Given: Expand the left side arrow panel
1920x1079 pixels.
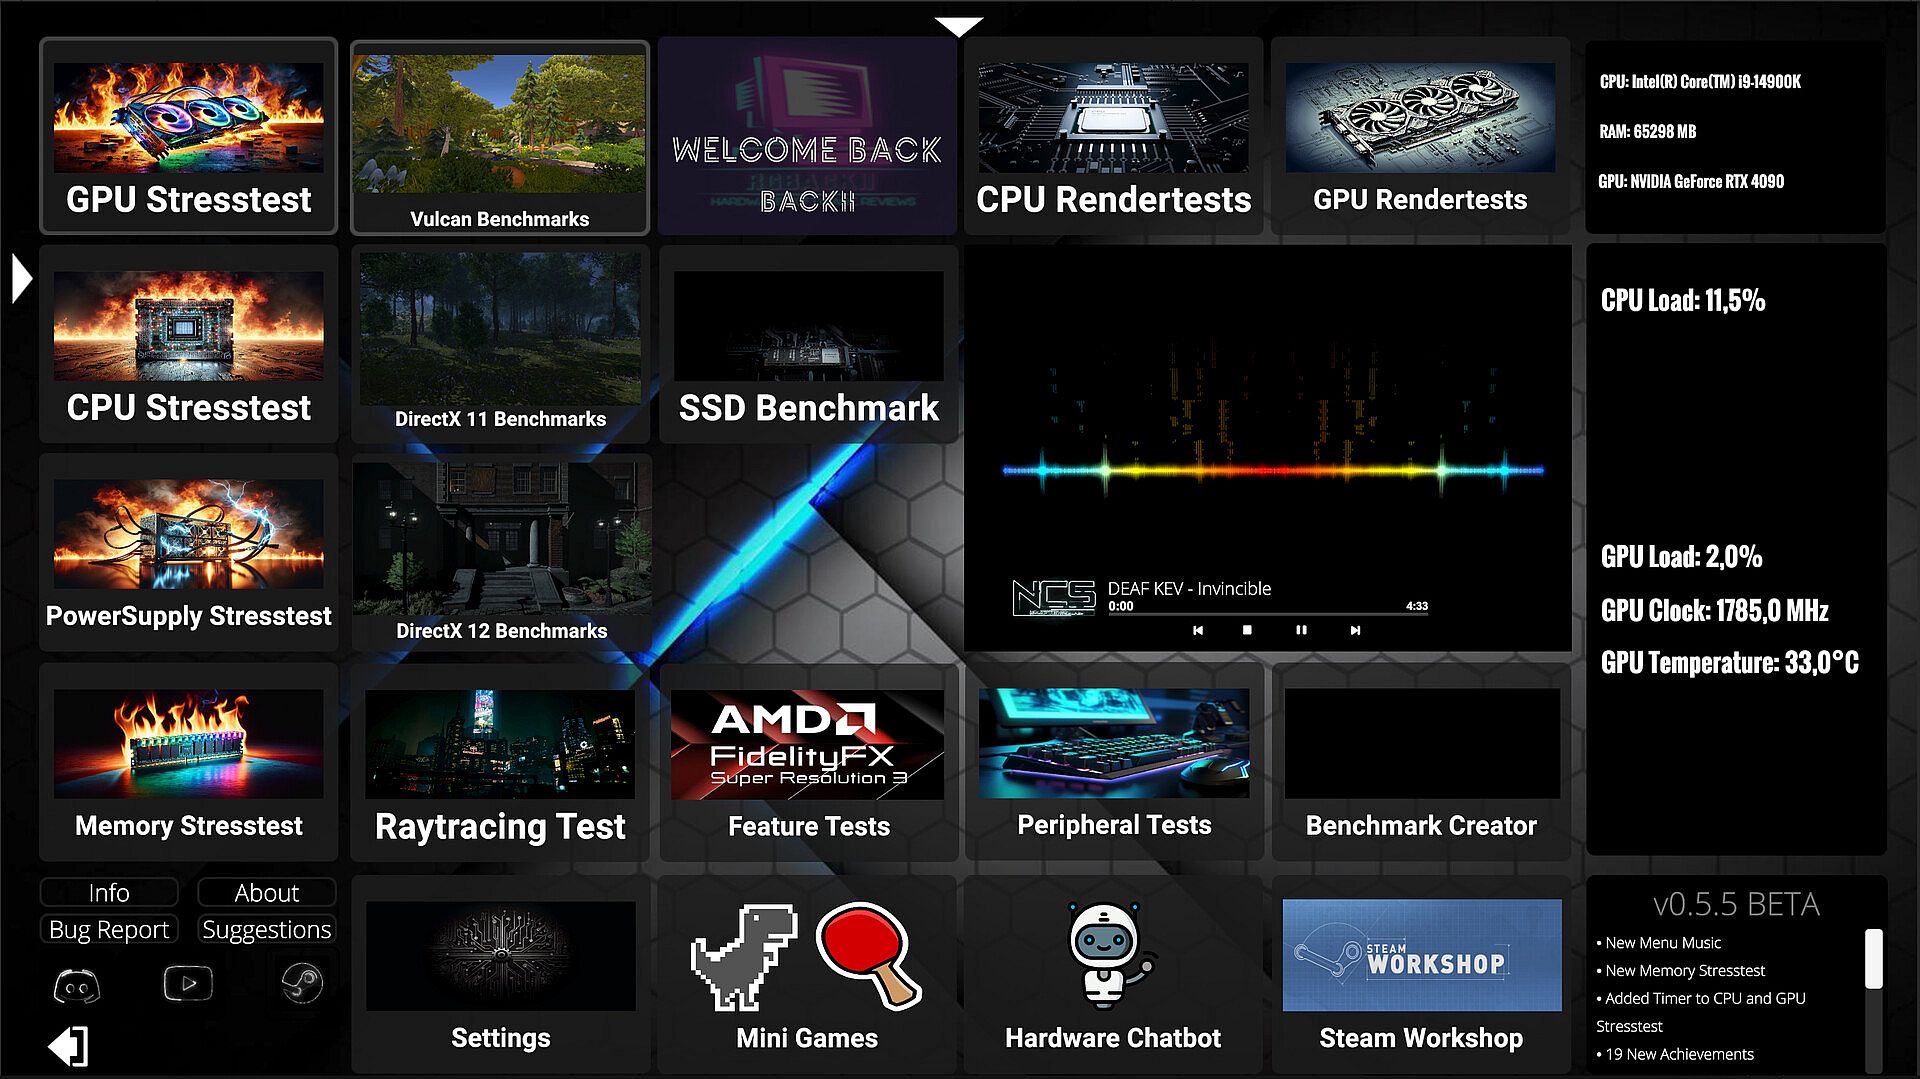Looking at the screenshot, I should click(x=22, y=278).
